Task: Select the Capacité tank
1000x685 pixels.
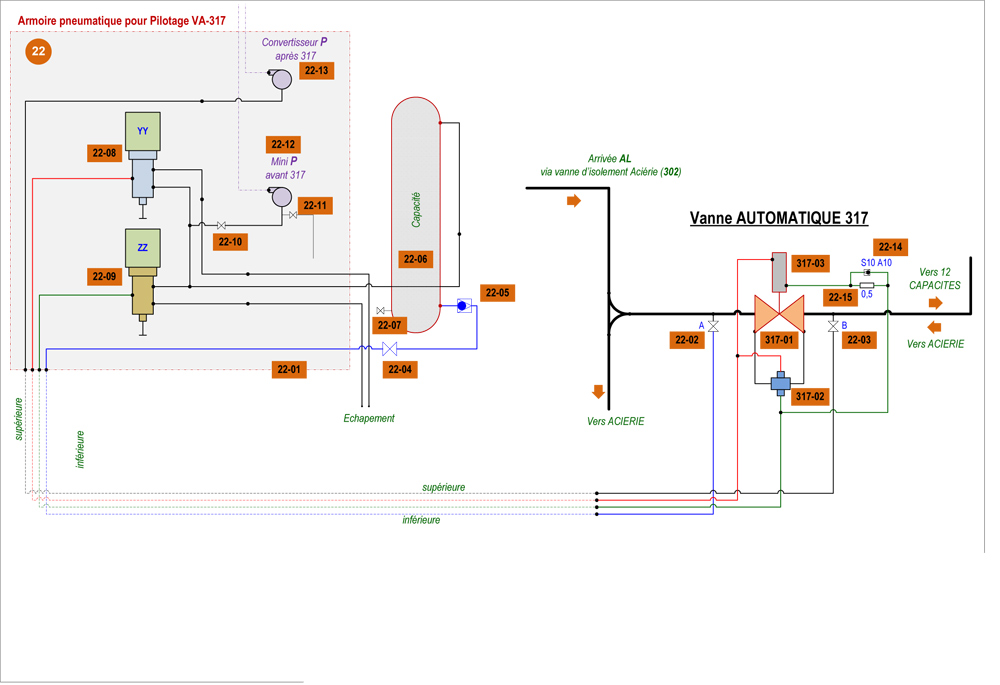Action: pos(416,215)
